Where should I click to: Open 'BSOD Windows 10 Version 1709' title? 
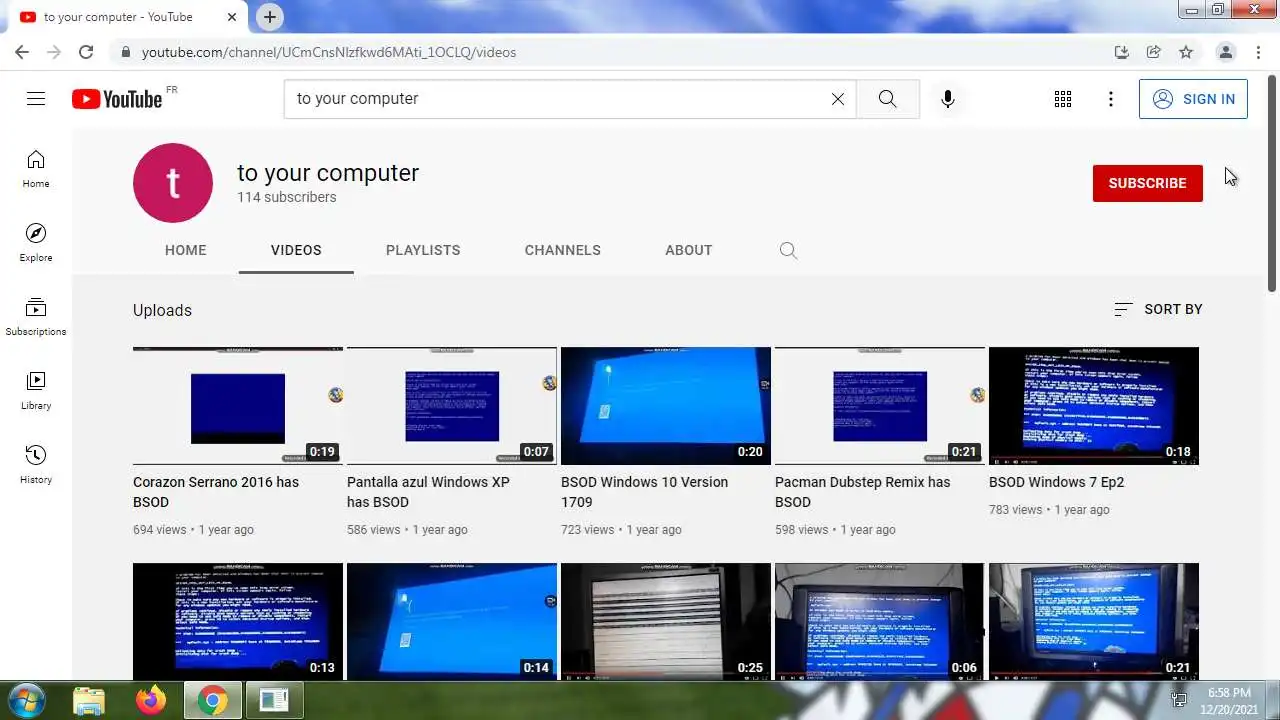click(x=644, y=492)
